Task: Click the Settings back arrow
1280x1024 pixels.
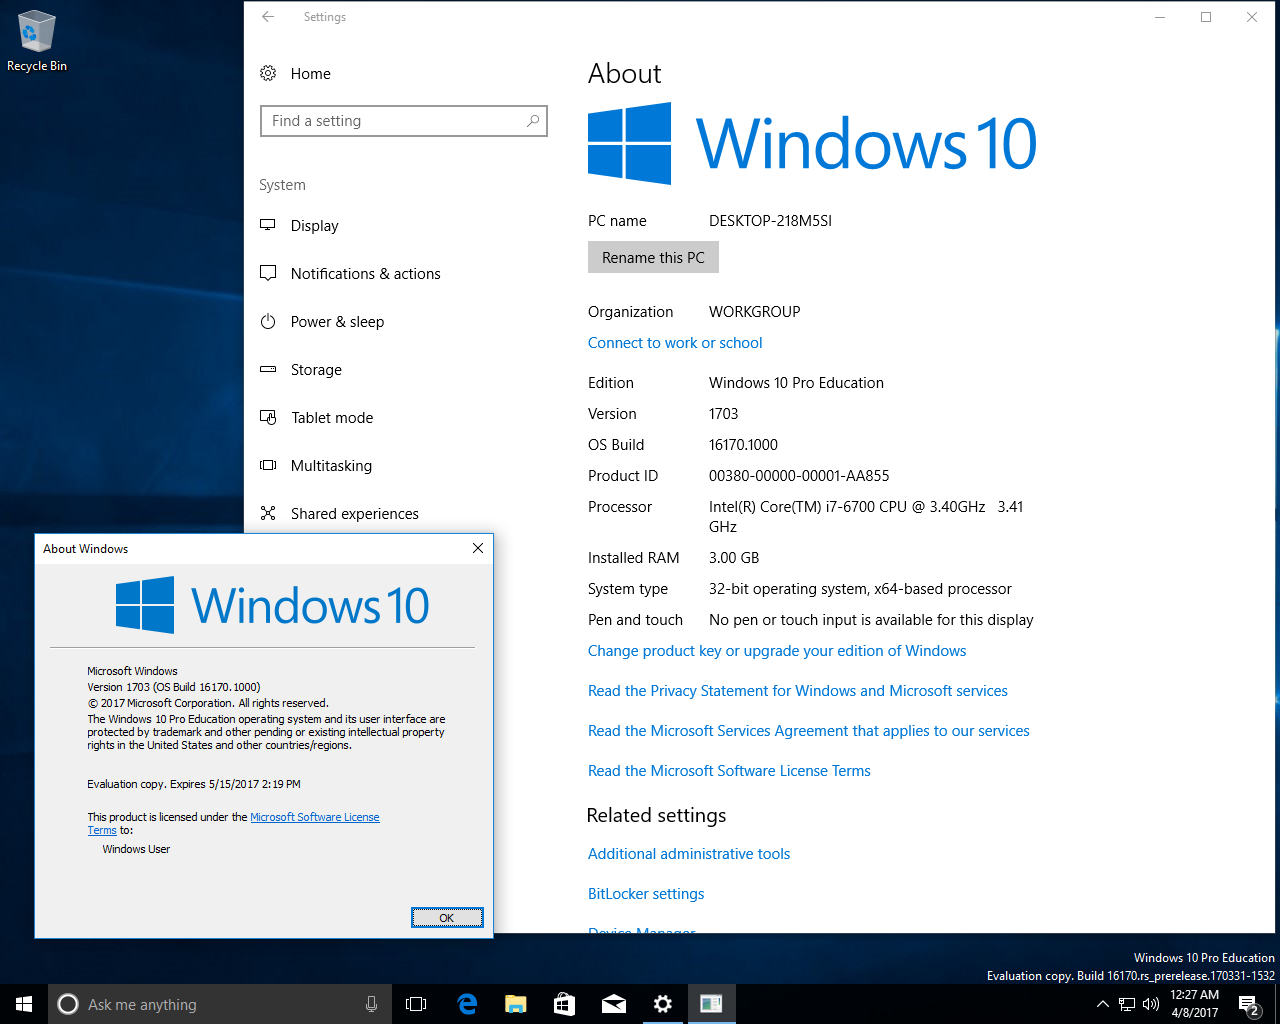Action: click(268, 17)
